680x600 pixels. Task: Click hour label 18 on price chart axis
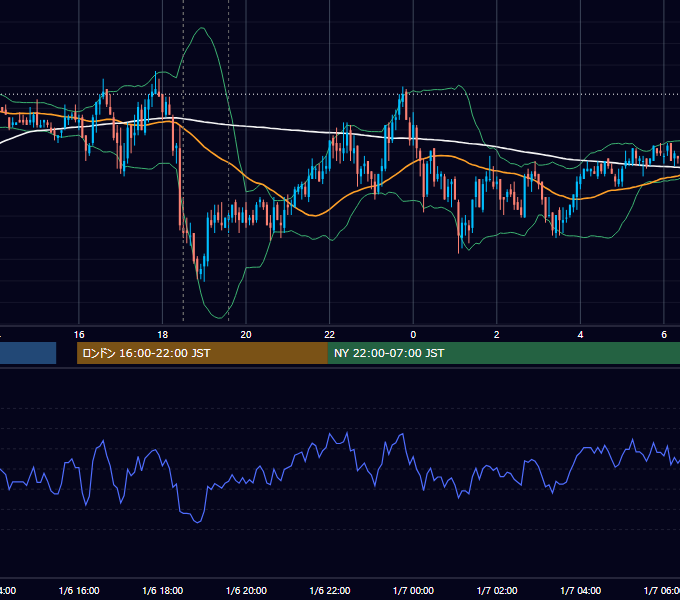(x=163, y=335)
